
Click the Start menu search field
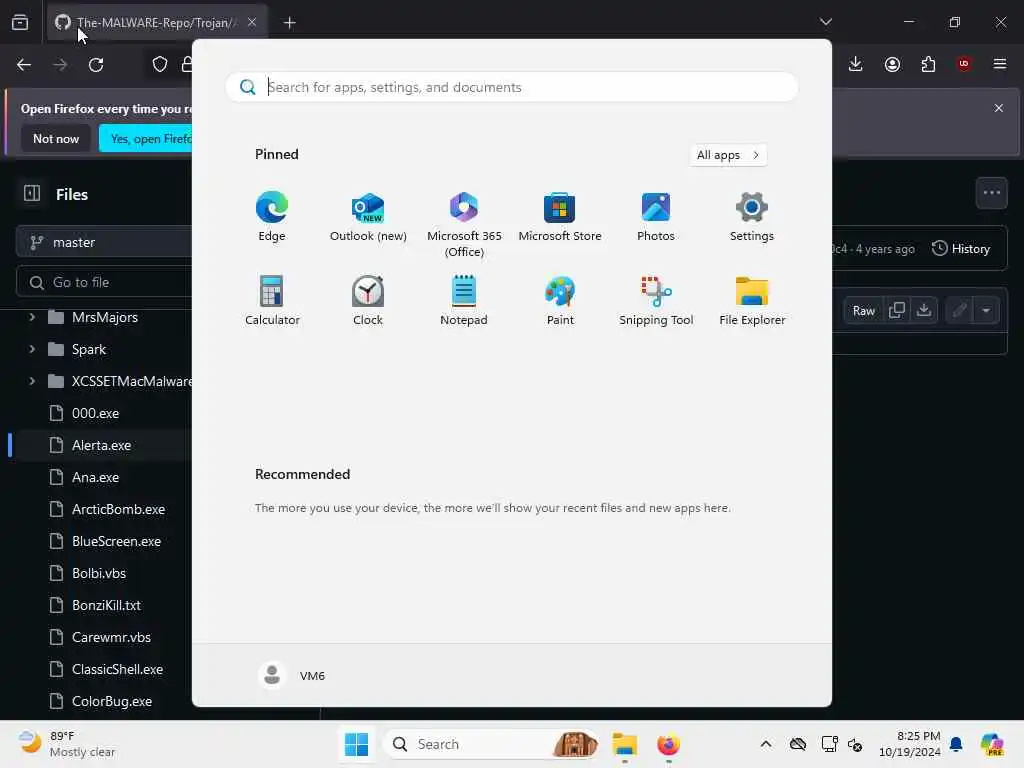click(x=511, y=87)
